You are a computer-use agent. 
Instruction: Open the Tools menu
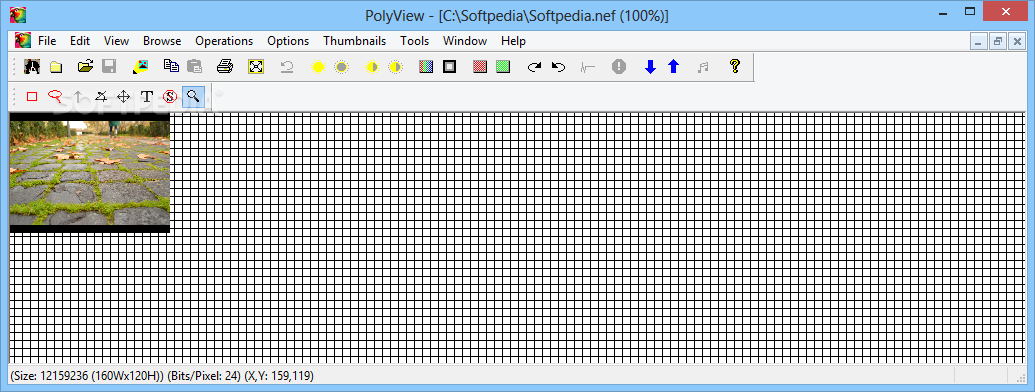pos(415,41)
